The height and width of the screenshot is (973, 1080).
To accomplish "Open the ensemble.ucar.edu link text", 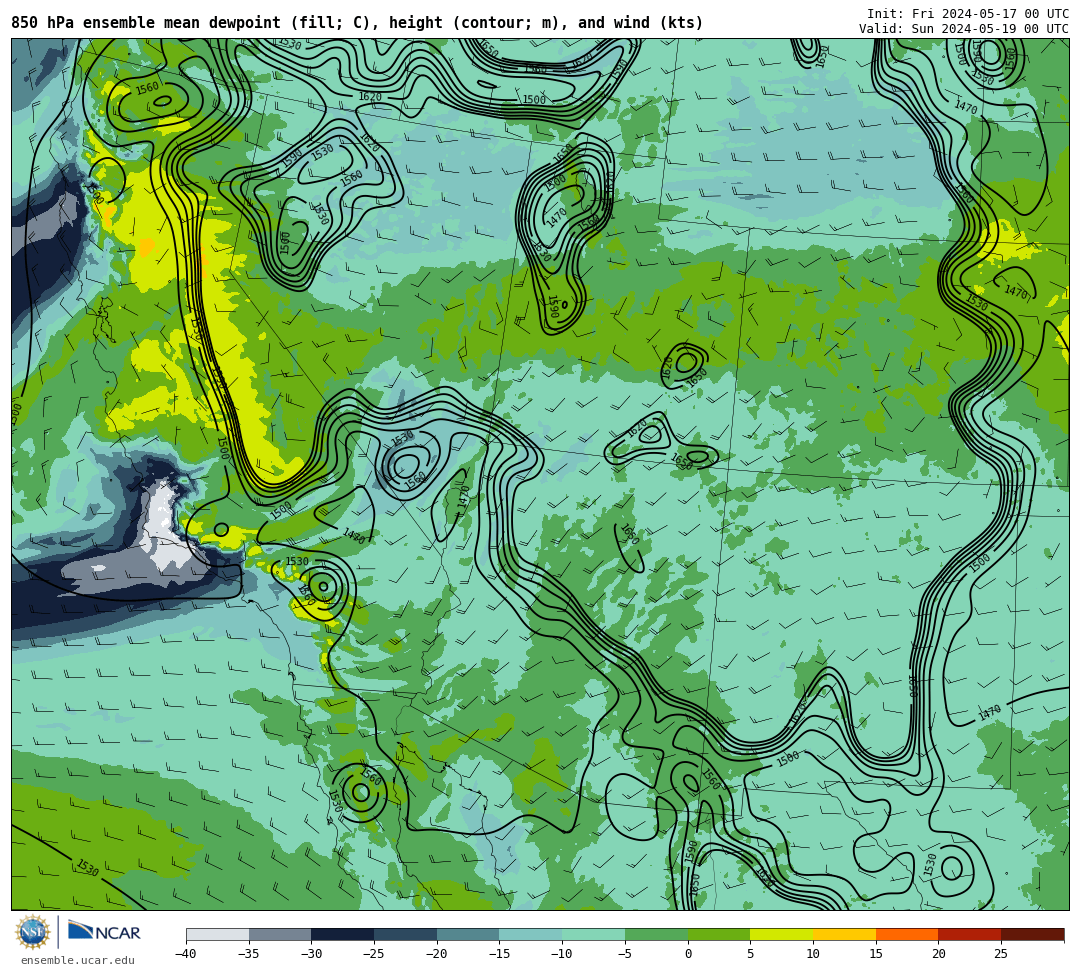I will tap(78, 960).
